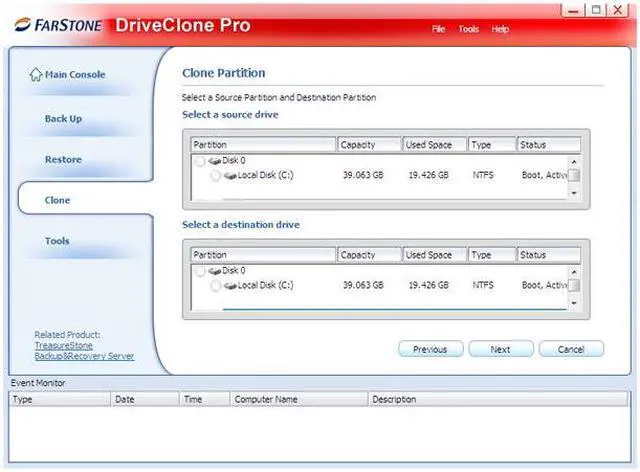This screenshot has height=472, width=640.
Task: Click the Previous button
Action: point(431,349)
